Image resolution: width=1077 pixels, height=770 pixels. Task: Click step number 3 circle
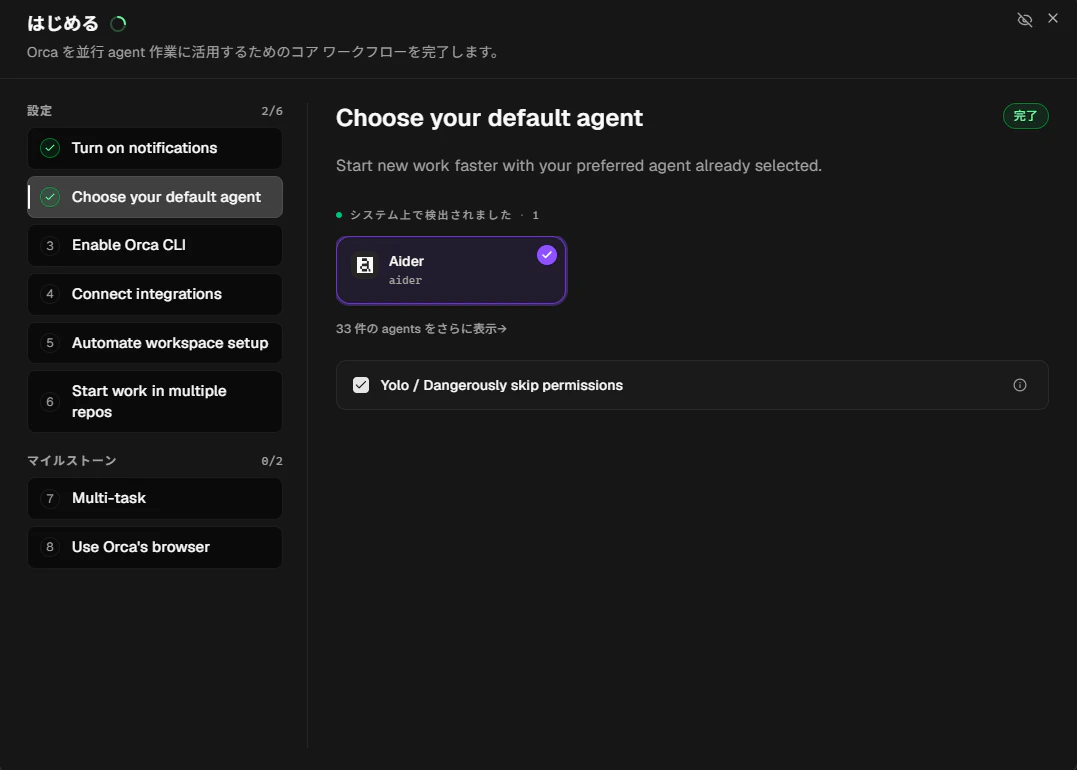[50, 246]
